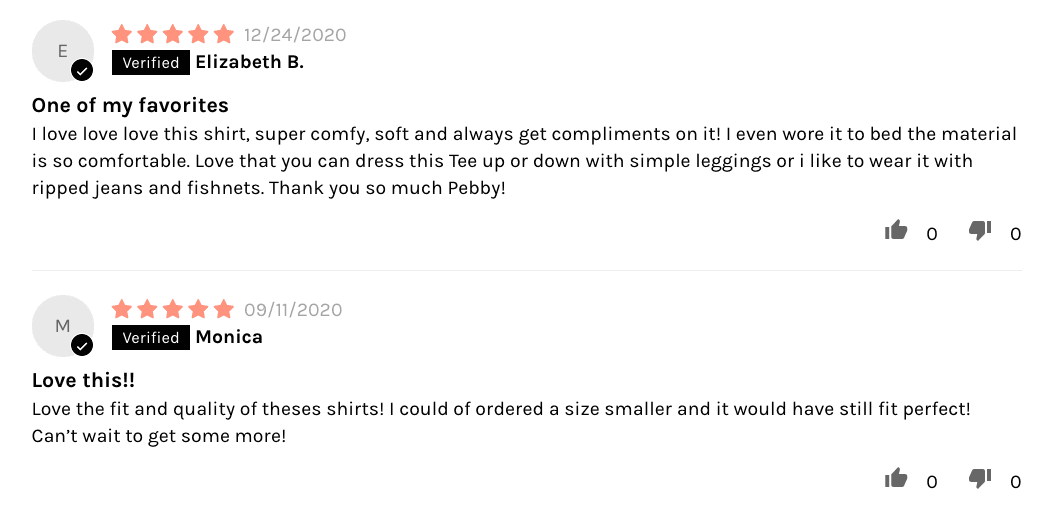Viewport: 1057px width, 514px height.
Task: Click the star rating on Monica's review
Action: point(173,309)
